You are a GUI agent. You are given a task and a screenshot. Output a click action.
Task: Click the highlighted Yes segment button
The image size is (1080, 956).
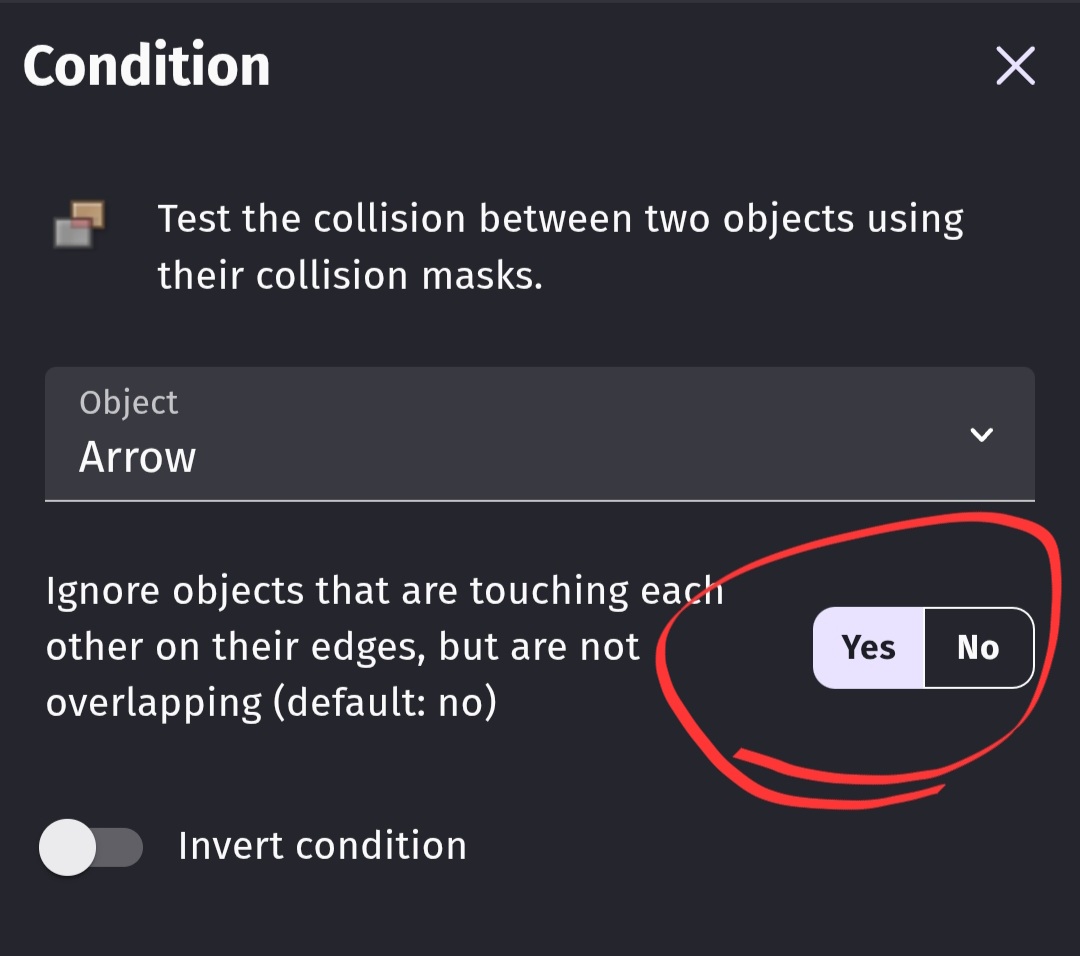[868, 648]
